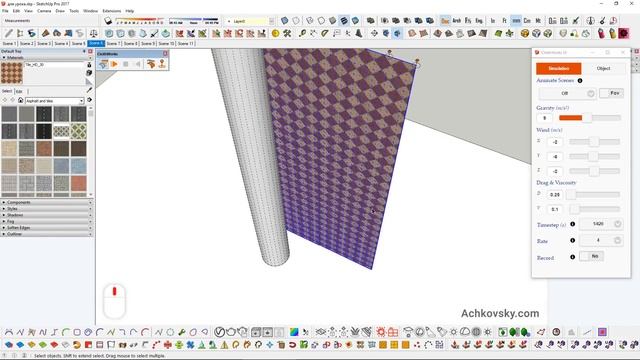Viewport: 640px width, 360px height.
Task: Close the ClothWorks floating toolbar
Action: coord(165,53)
